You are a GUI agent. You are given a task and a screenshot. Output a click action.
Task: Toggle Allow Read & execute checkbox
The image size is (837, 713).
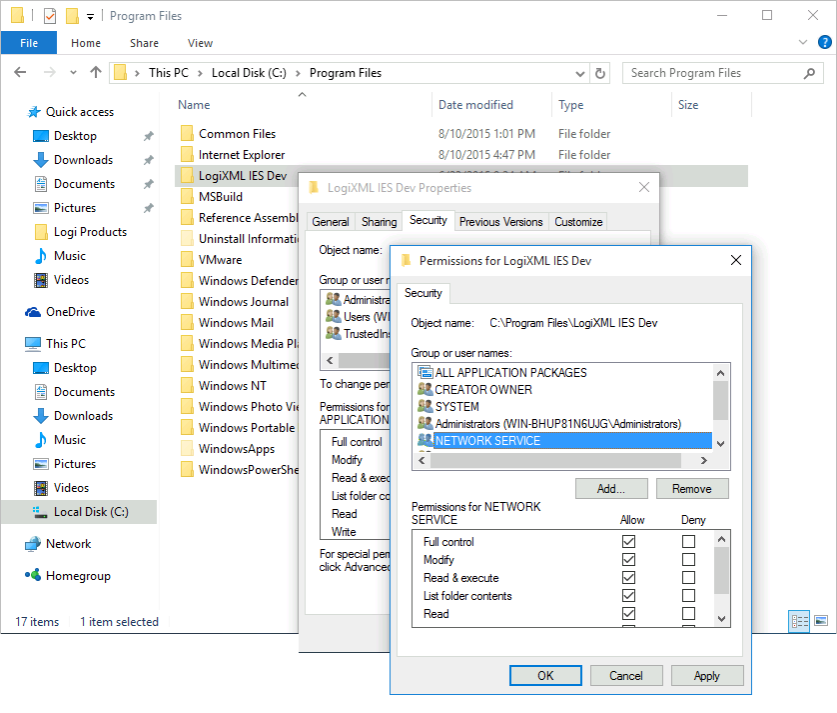pos(628,577)
